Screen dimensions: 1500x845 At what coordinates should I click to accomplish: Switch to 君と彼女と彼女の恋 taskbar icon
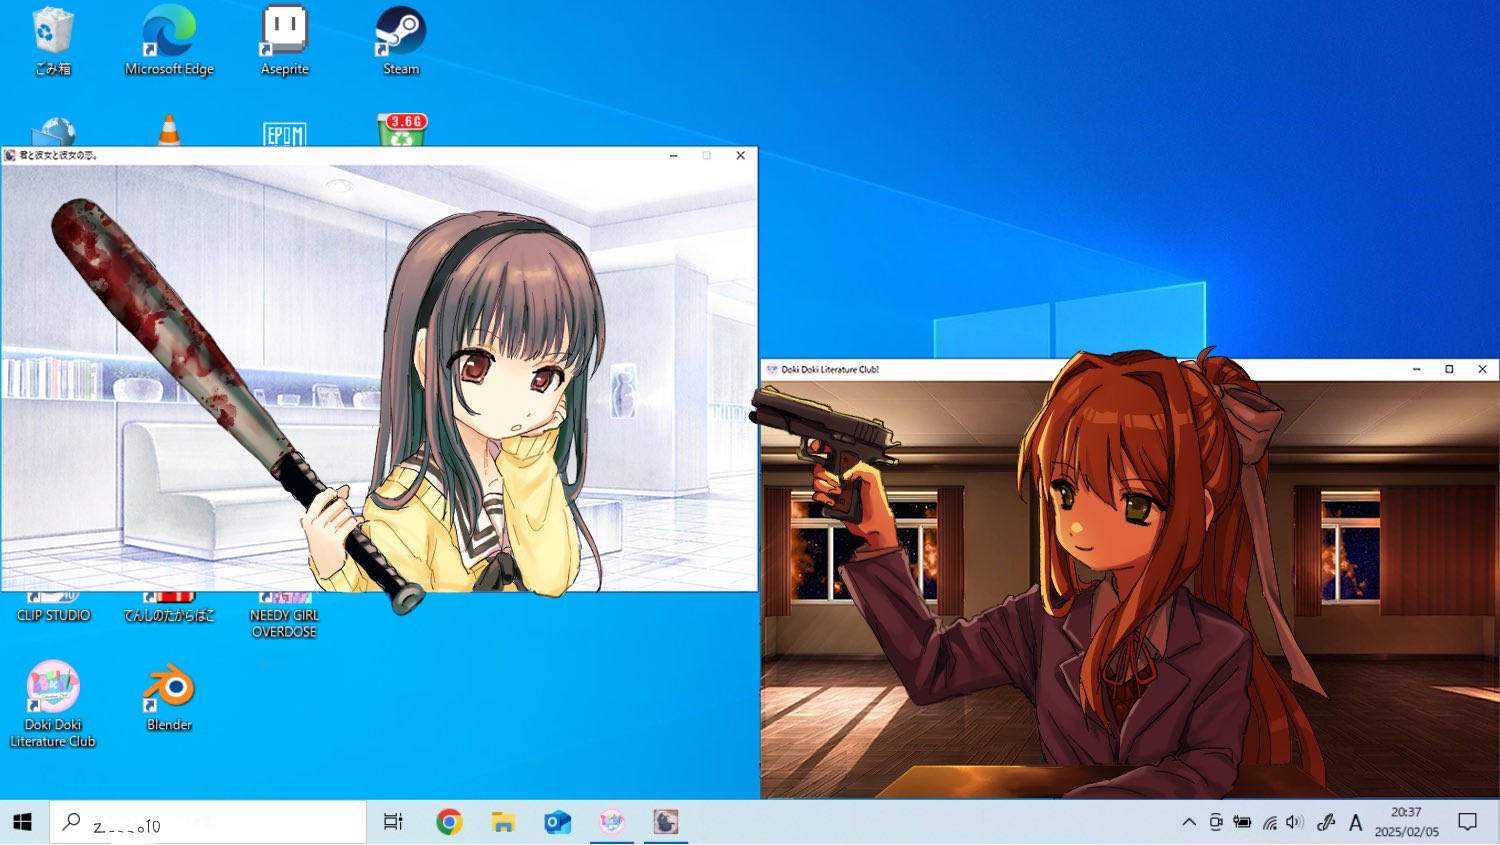(665, 822)
